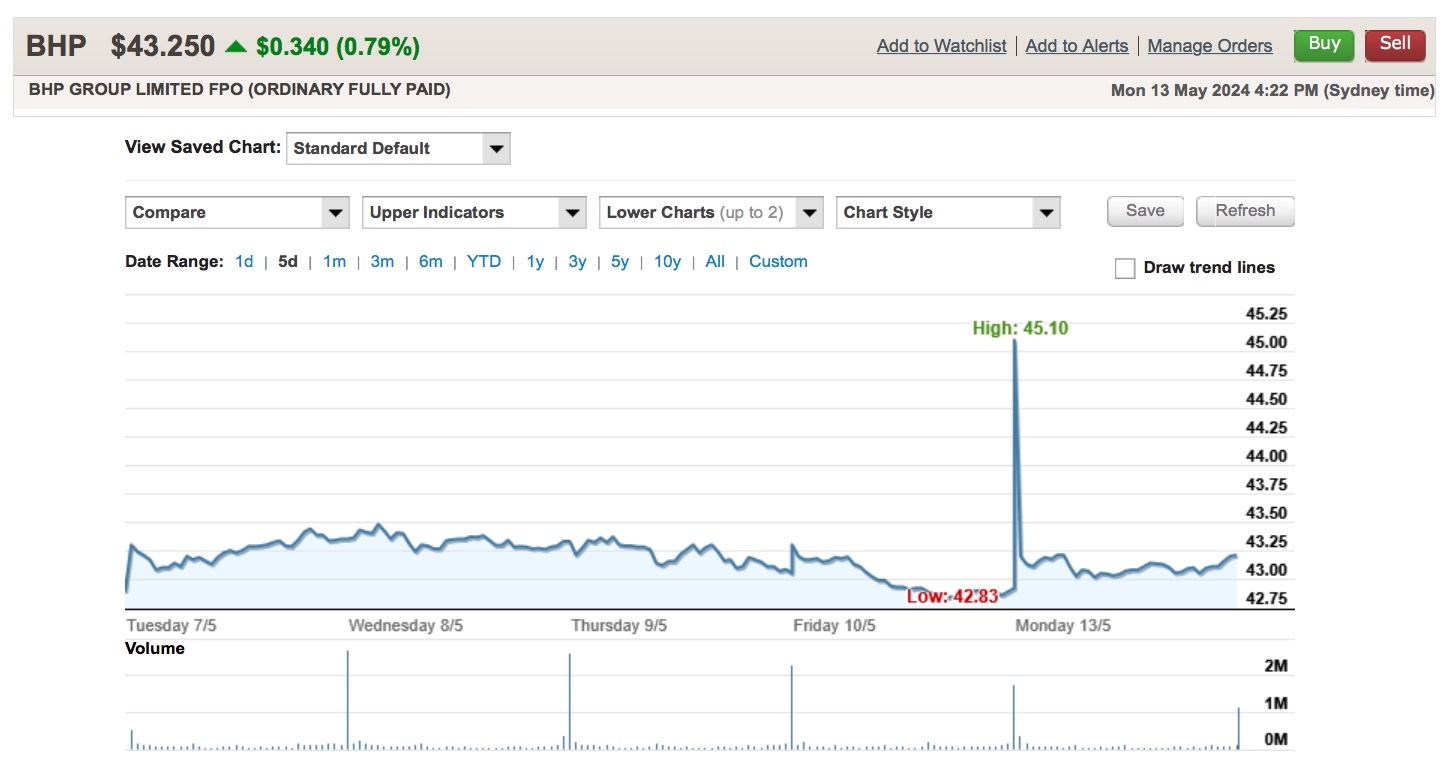Viewport: 1450px width, 764px height.
Task: Click the Tuesday 7/5 axis label
Action: coord(171,626)
